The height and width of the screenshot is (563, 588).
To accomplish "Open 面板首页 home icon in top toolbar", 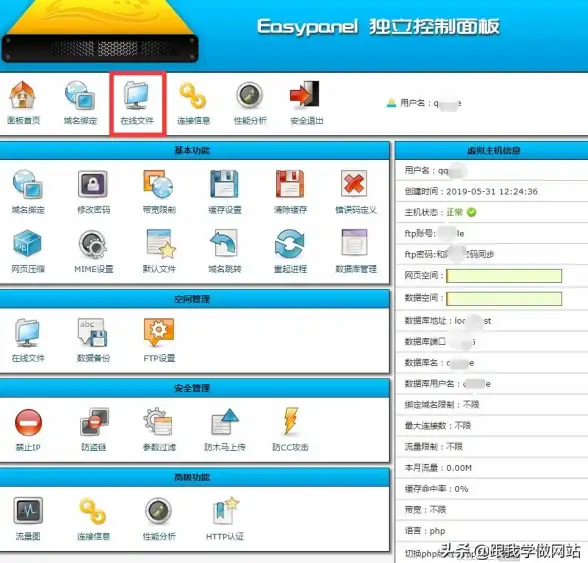I will (23, 95).
